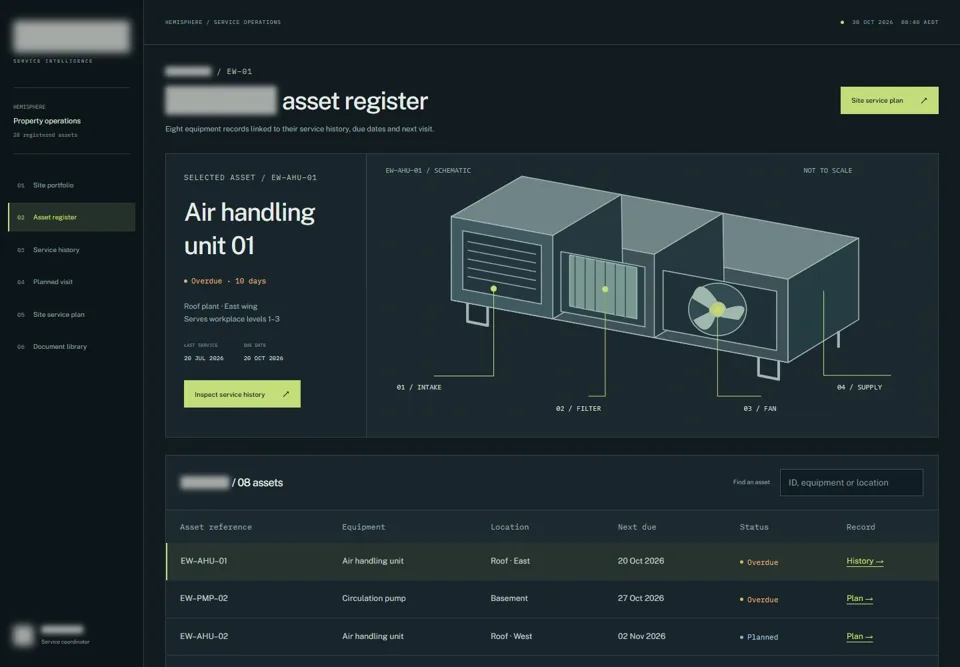960x667 pixels.
Task: Select the 04 / SUPPLY schematic label
Action: click(859, 387)
